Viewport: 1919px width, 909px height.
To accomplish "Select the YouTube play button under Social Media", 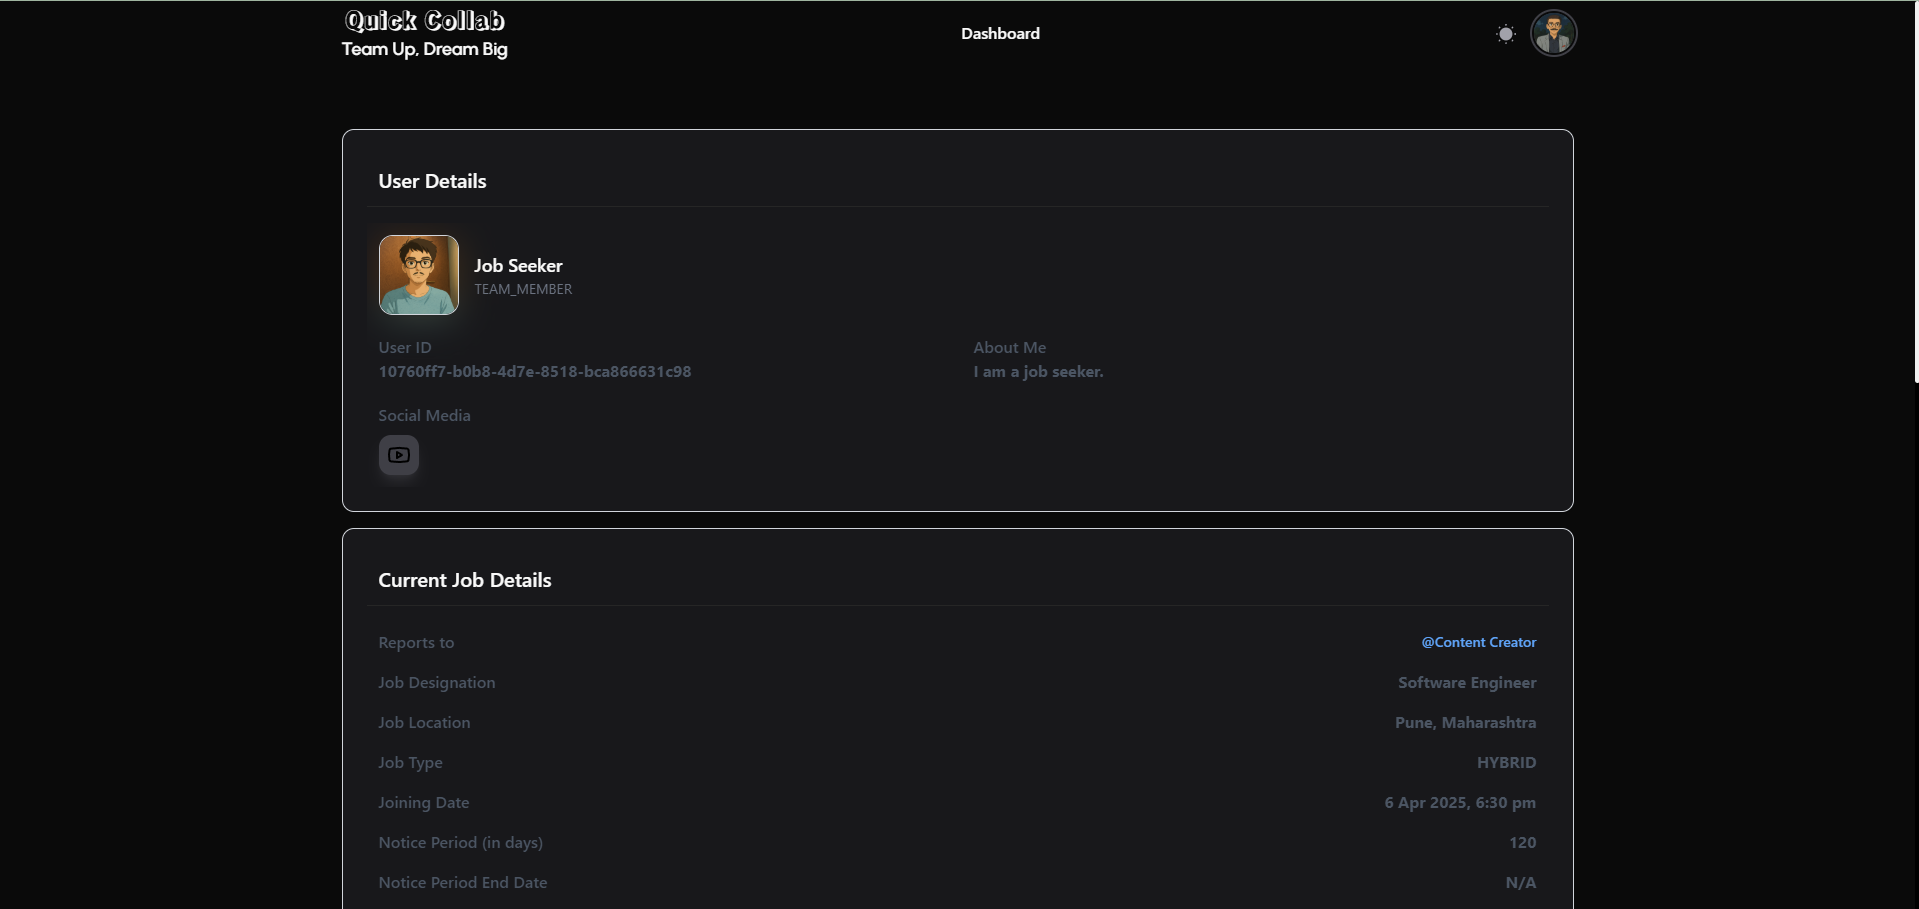I will coord(399,455).
